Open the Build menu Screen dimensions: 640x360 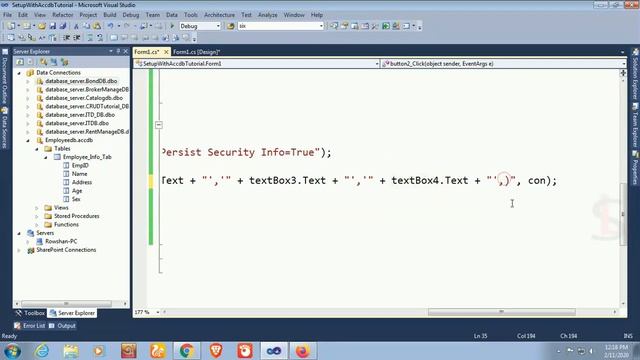[x=109, y=15]
